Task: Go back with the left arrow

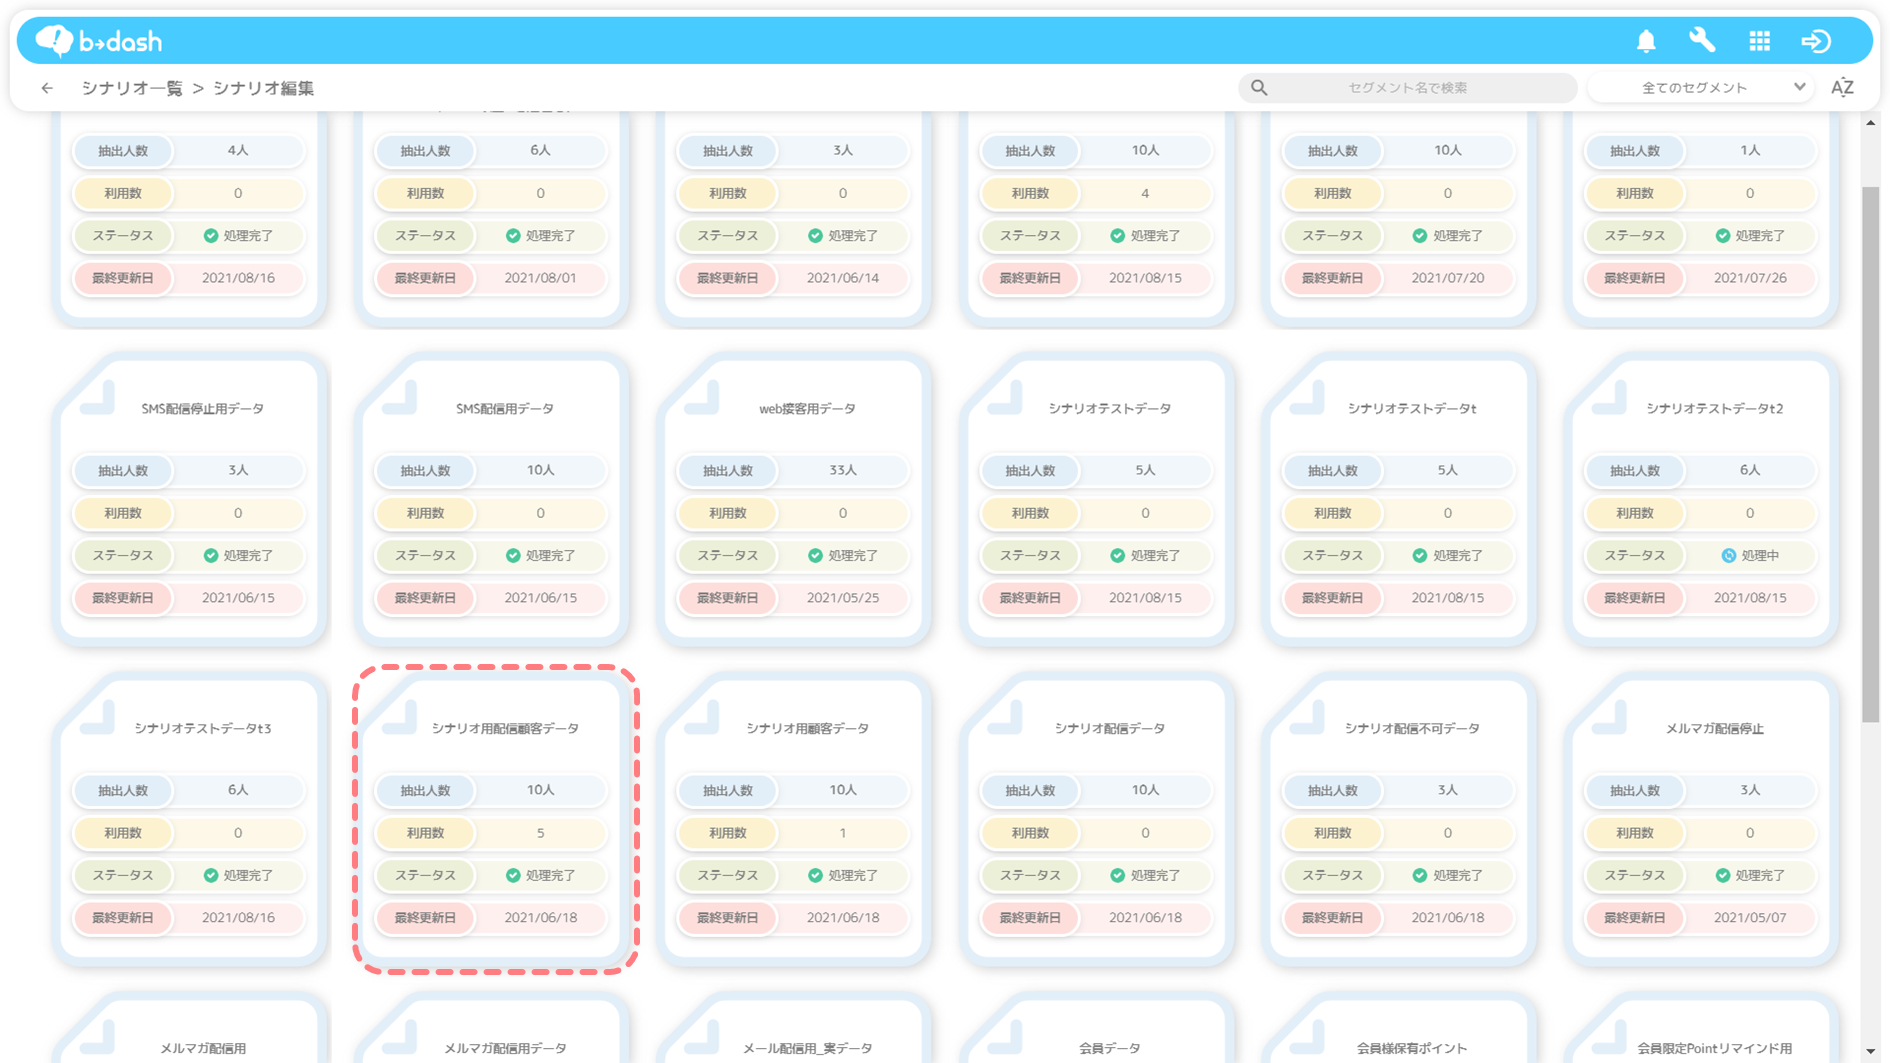Action: 47,88
